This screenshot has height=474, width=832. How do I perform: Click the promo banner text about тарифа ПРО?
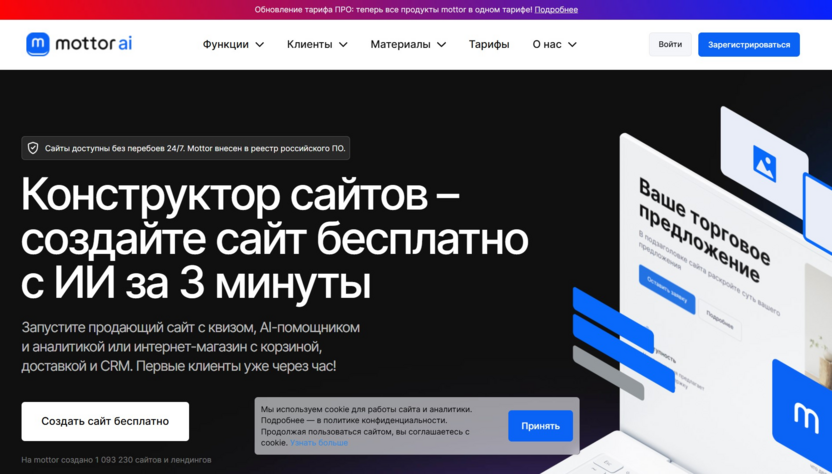tap(393, 10)
